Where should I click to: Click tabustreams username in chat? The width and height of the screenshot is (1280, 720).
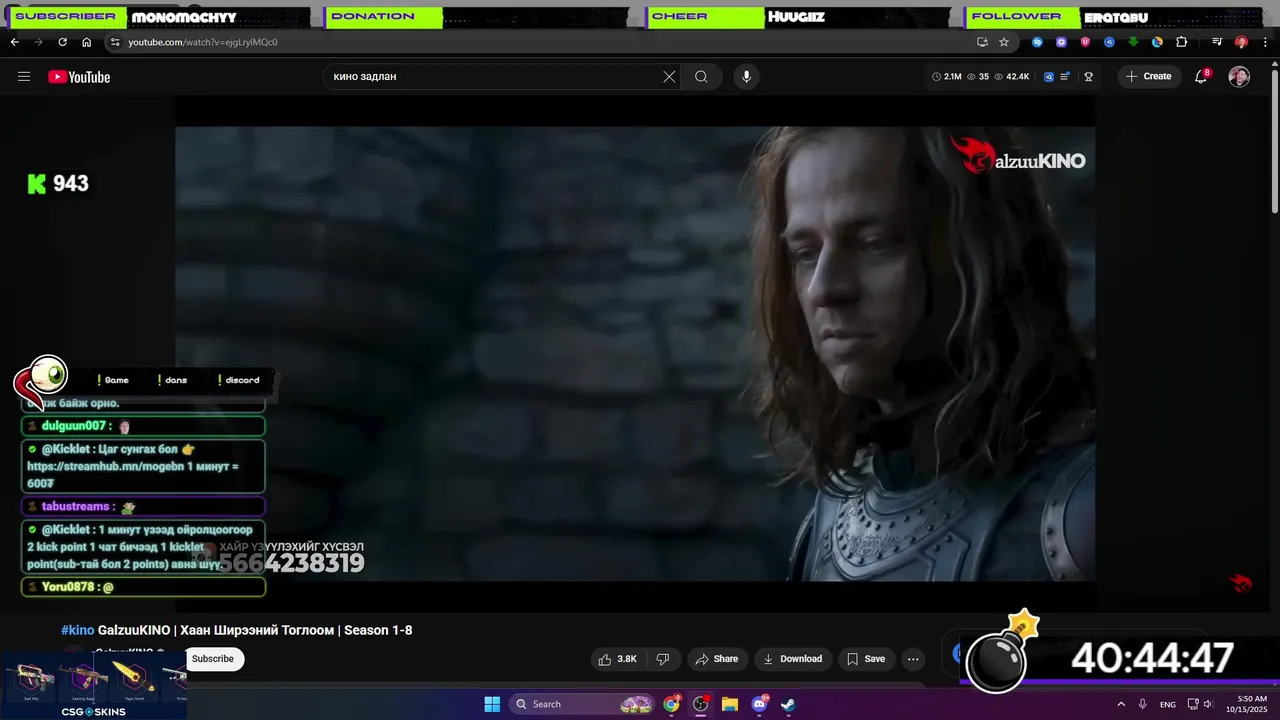tap(76, 507)
